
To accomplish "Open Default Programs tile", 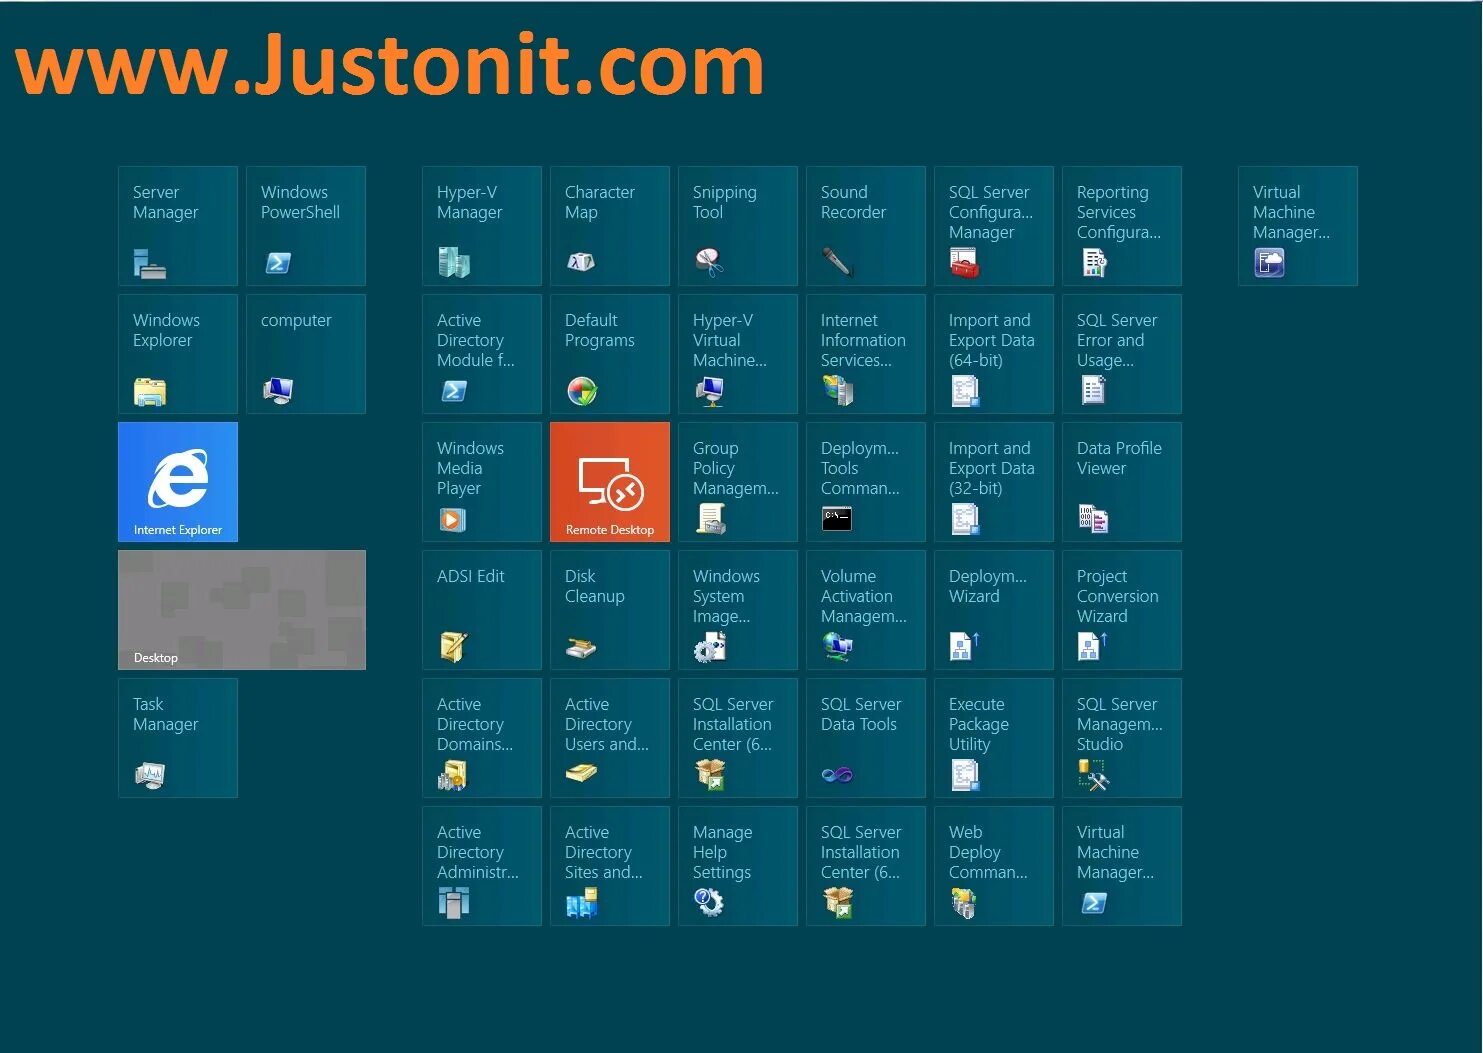I will [x=610, y=354].
